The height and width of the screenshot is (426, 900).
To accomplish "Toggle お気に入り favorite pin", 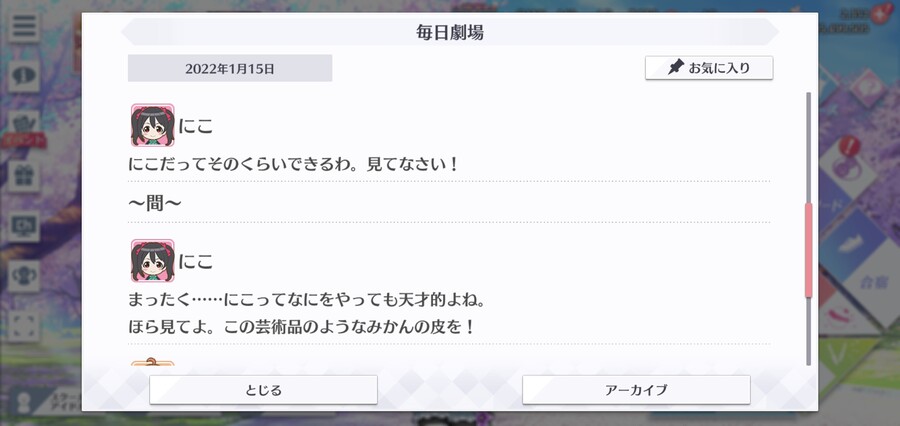I will 709,68.
